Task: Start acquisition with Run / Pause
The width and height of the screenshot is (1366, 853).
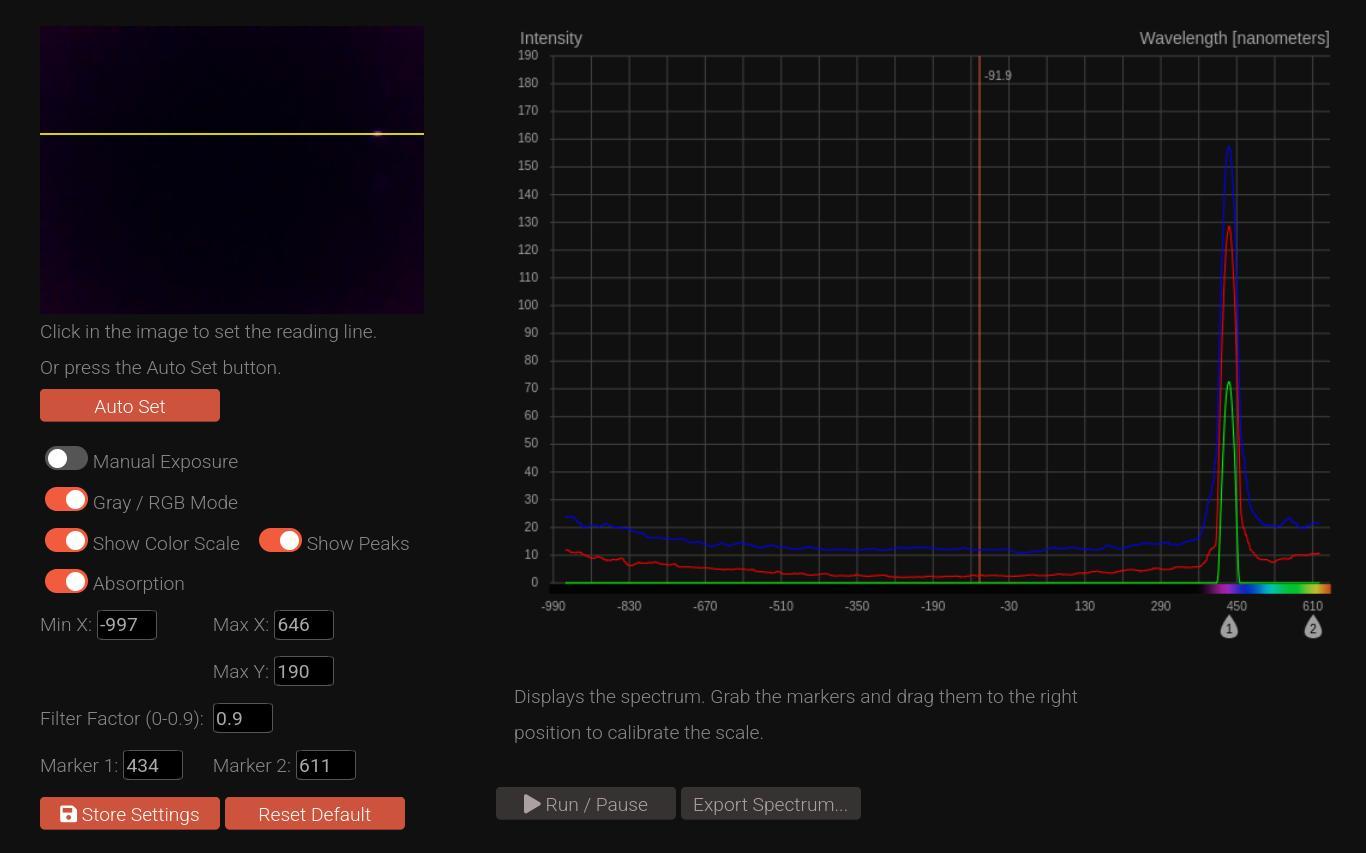Action: (586, 804)
